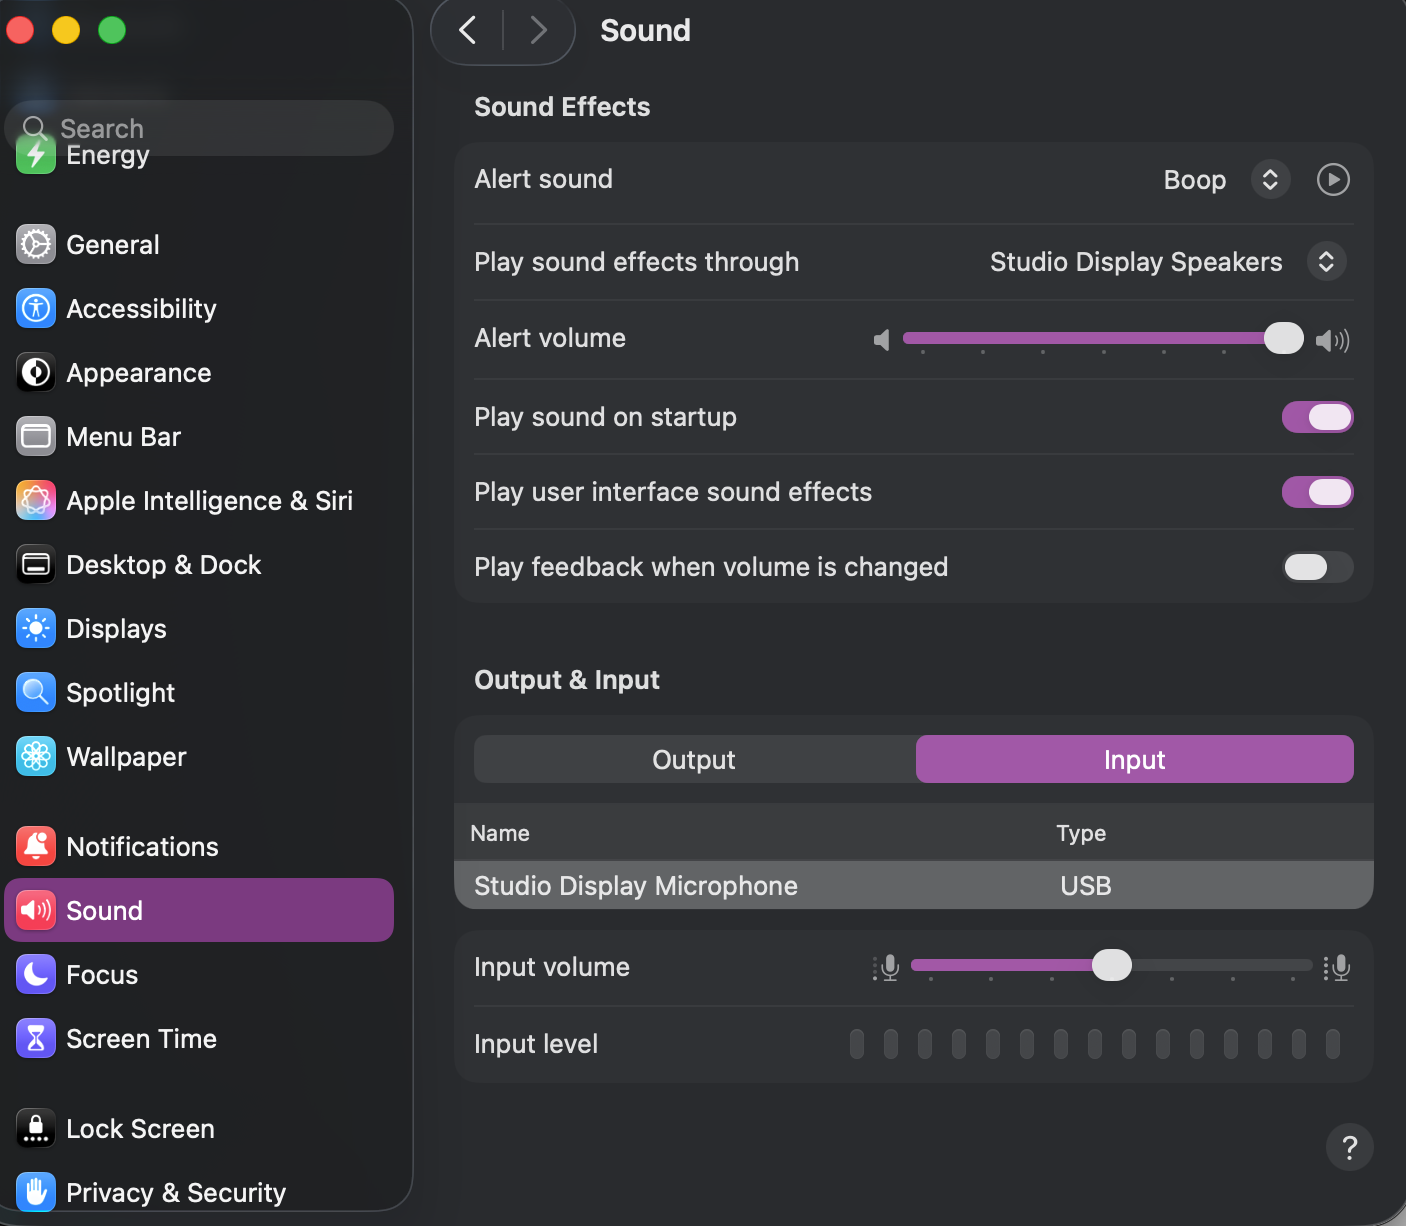Open the help question mark button

1349,1147
